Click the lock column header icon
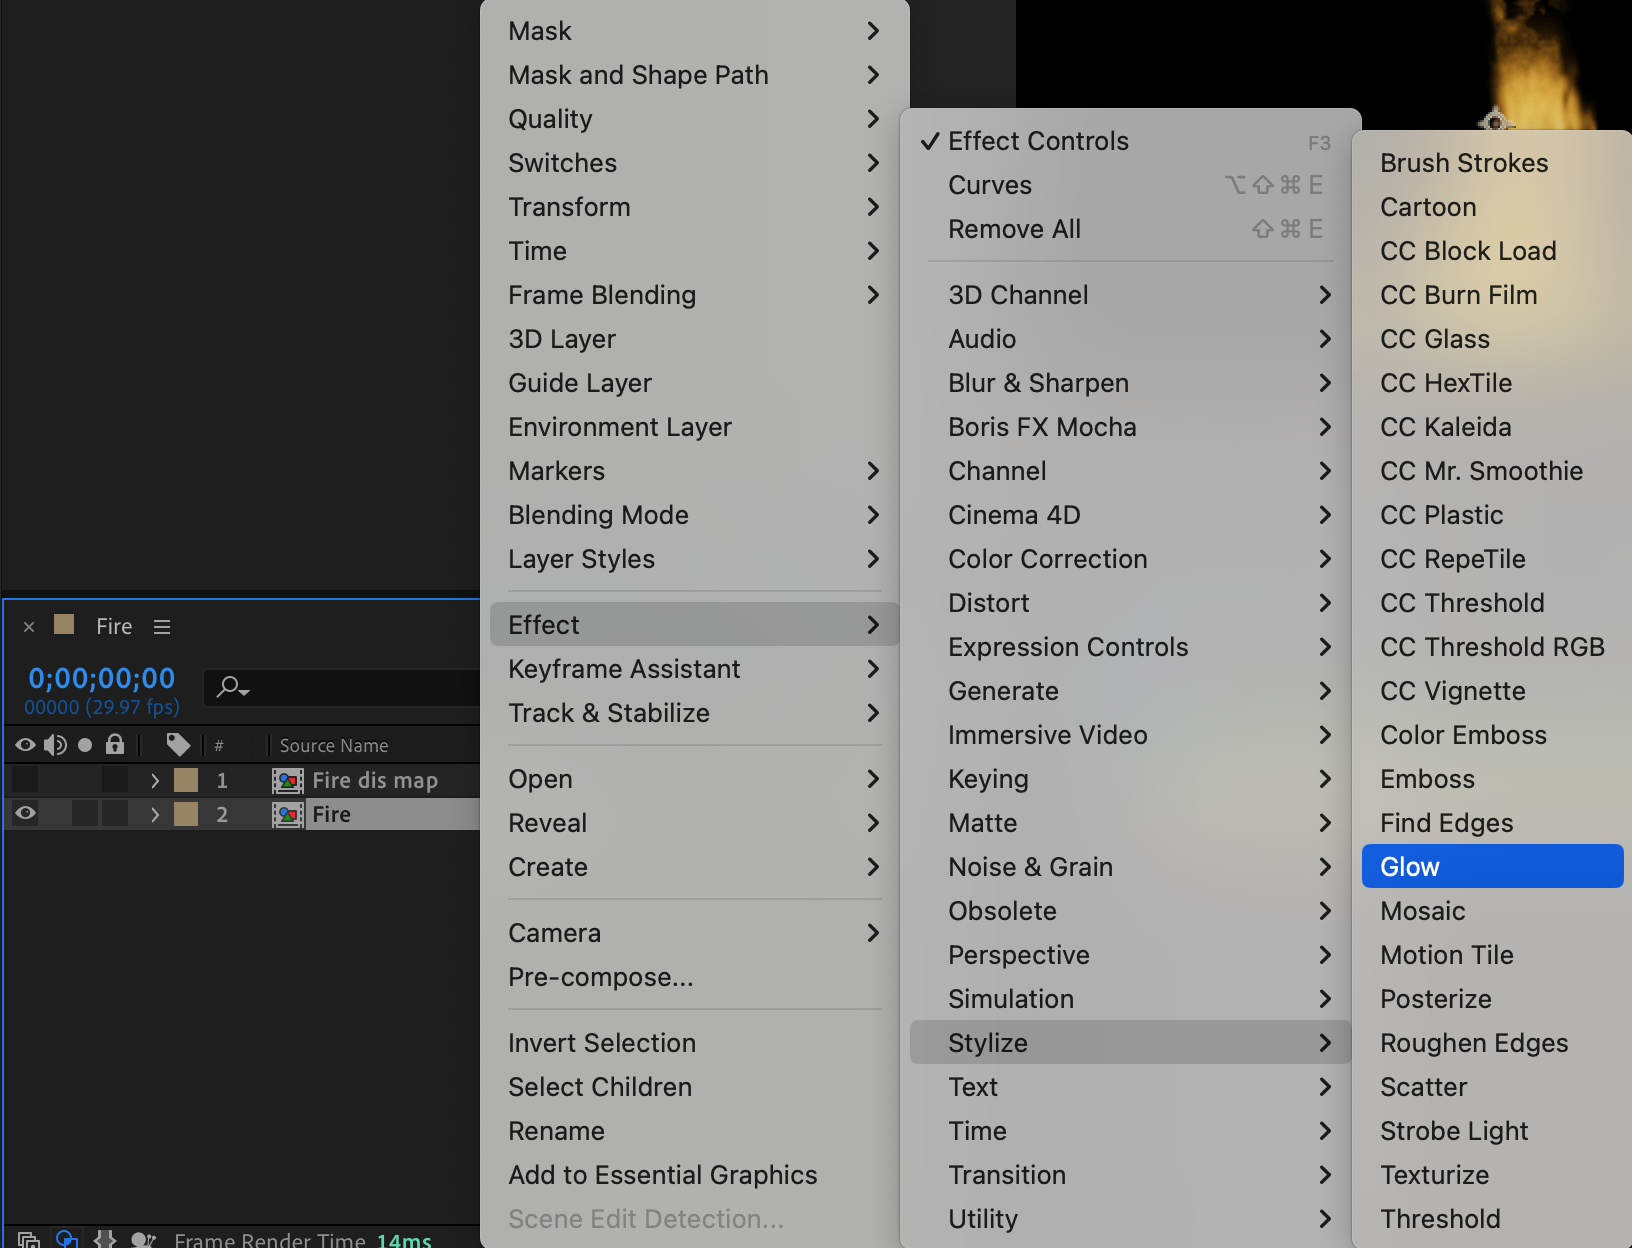 point(115,745)
